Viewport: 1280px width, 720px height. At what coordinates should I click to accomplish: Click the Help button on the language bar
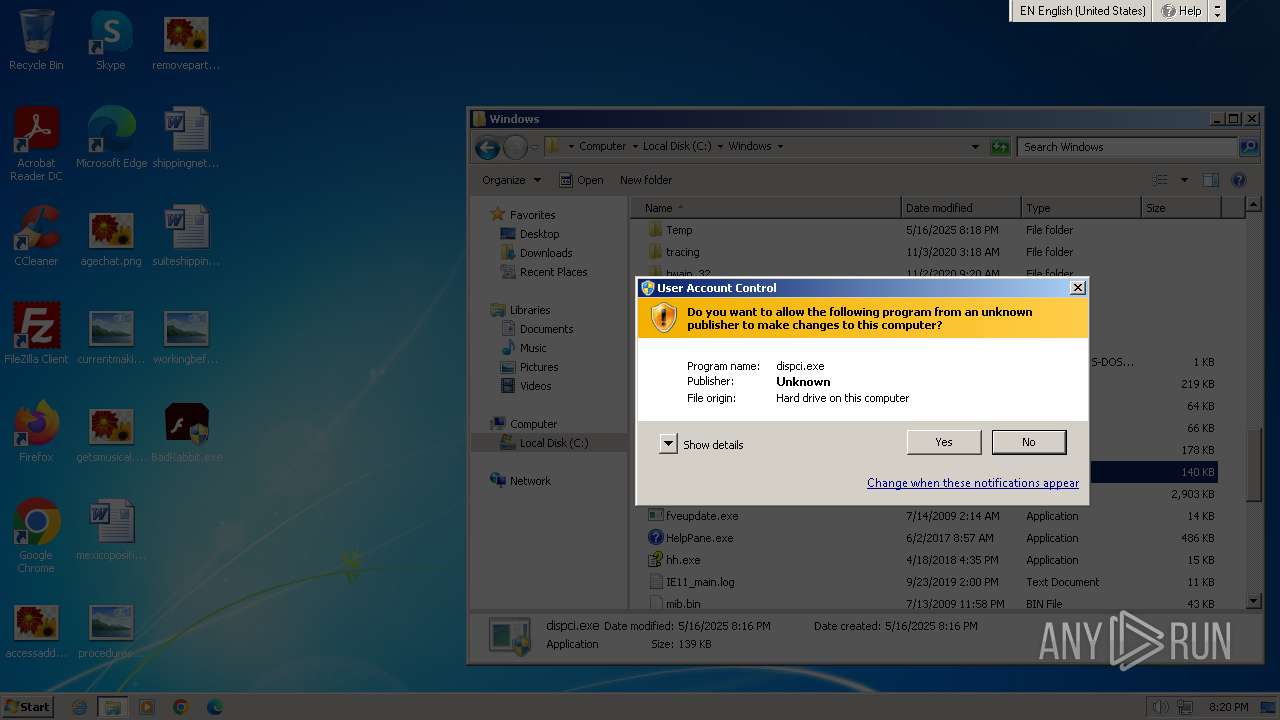pos(1181,11)
